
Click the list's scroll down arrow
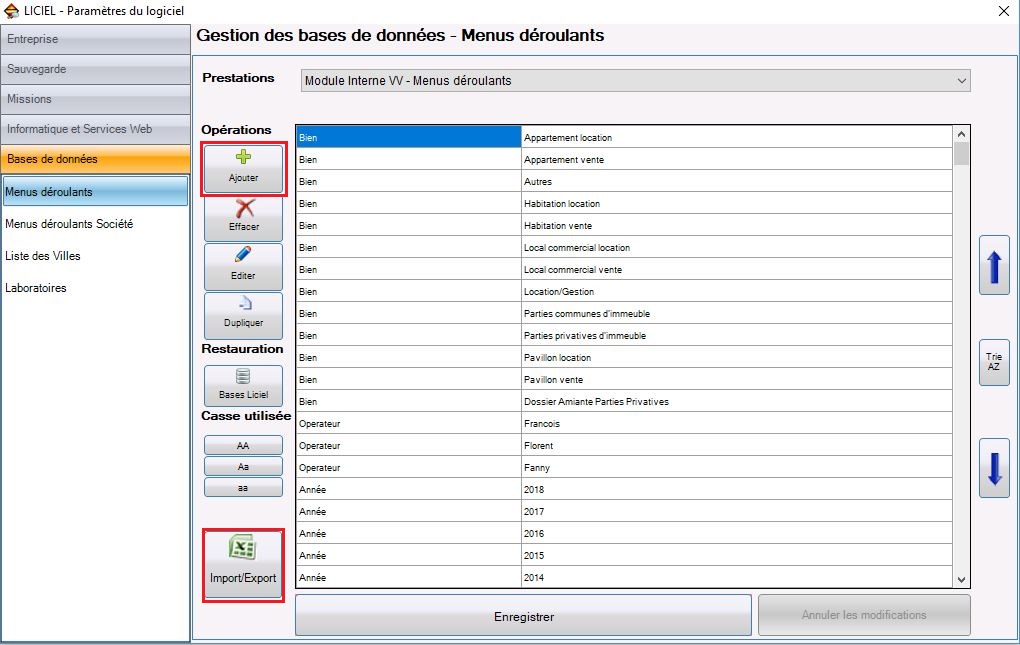pyautogui.click(x=961, y=579)
